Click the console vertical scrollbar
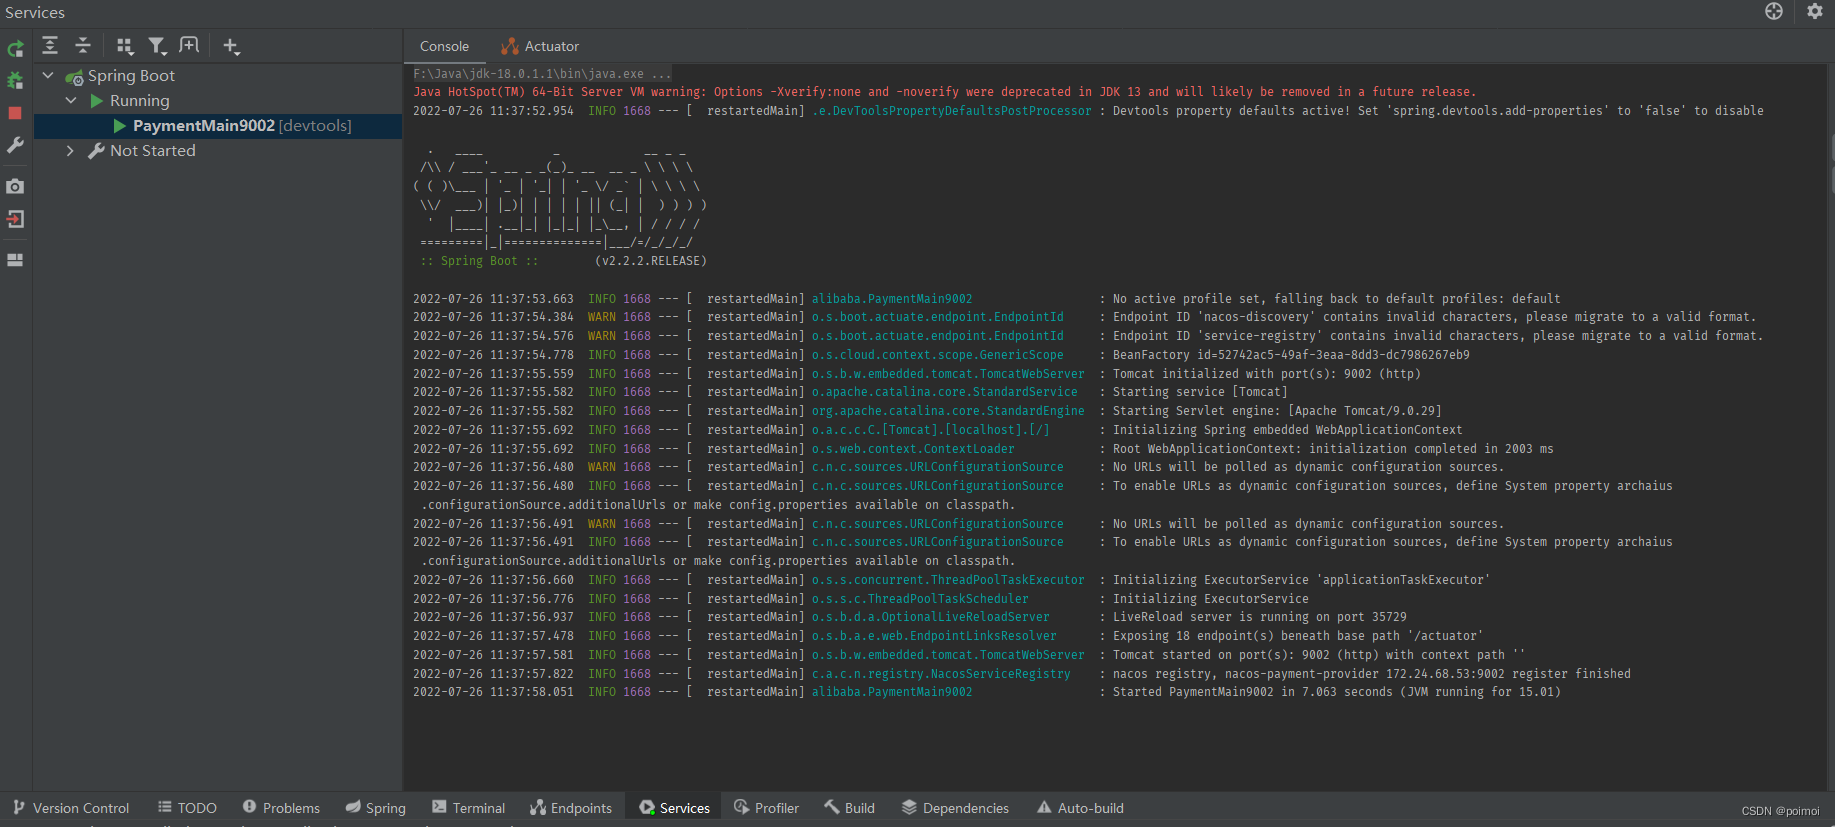 click(x=1831, y=428)
